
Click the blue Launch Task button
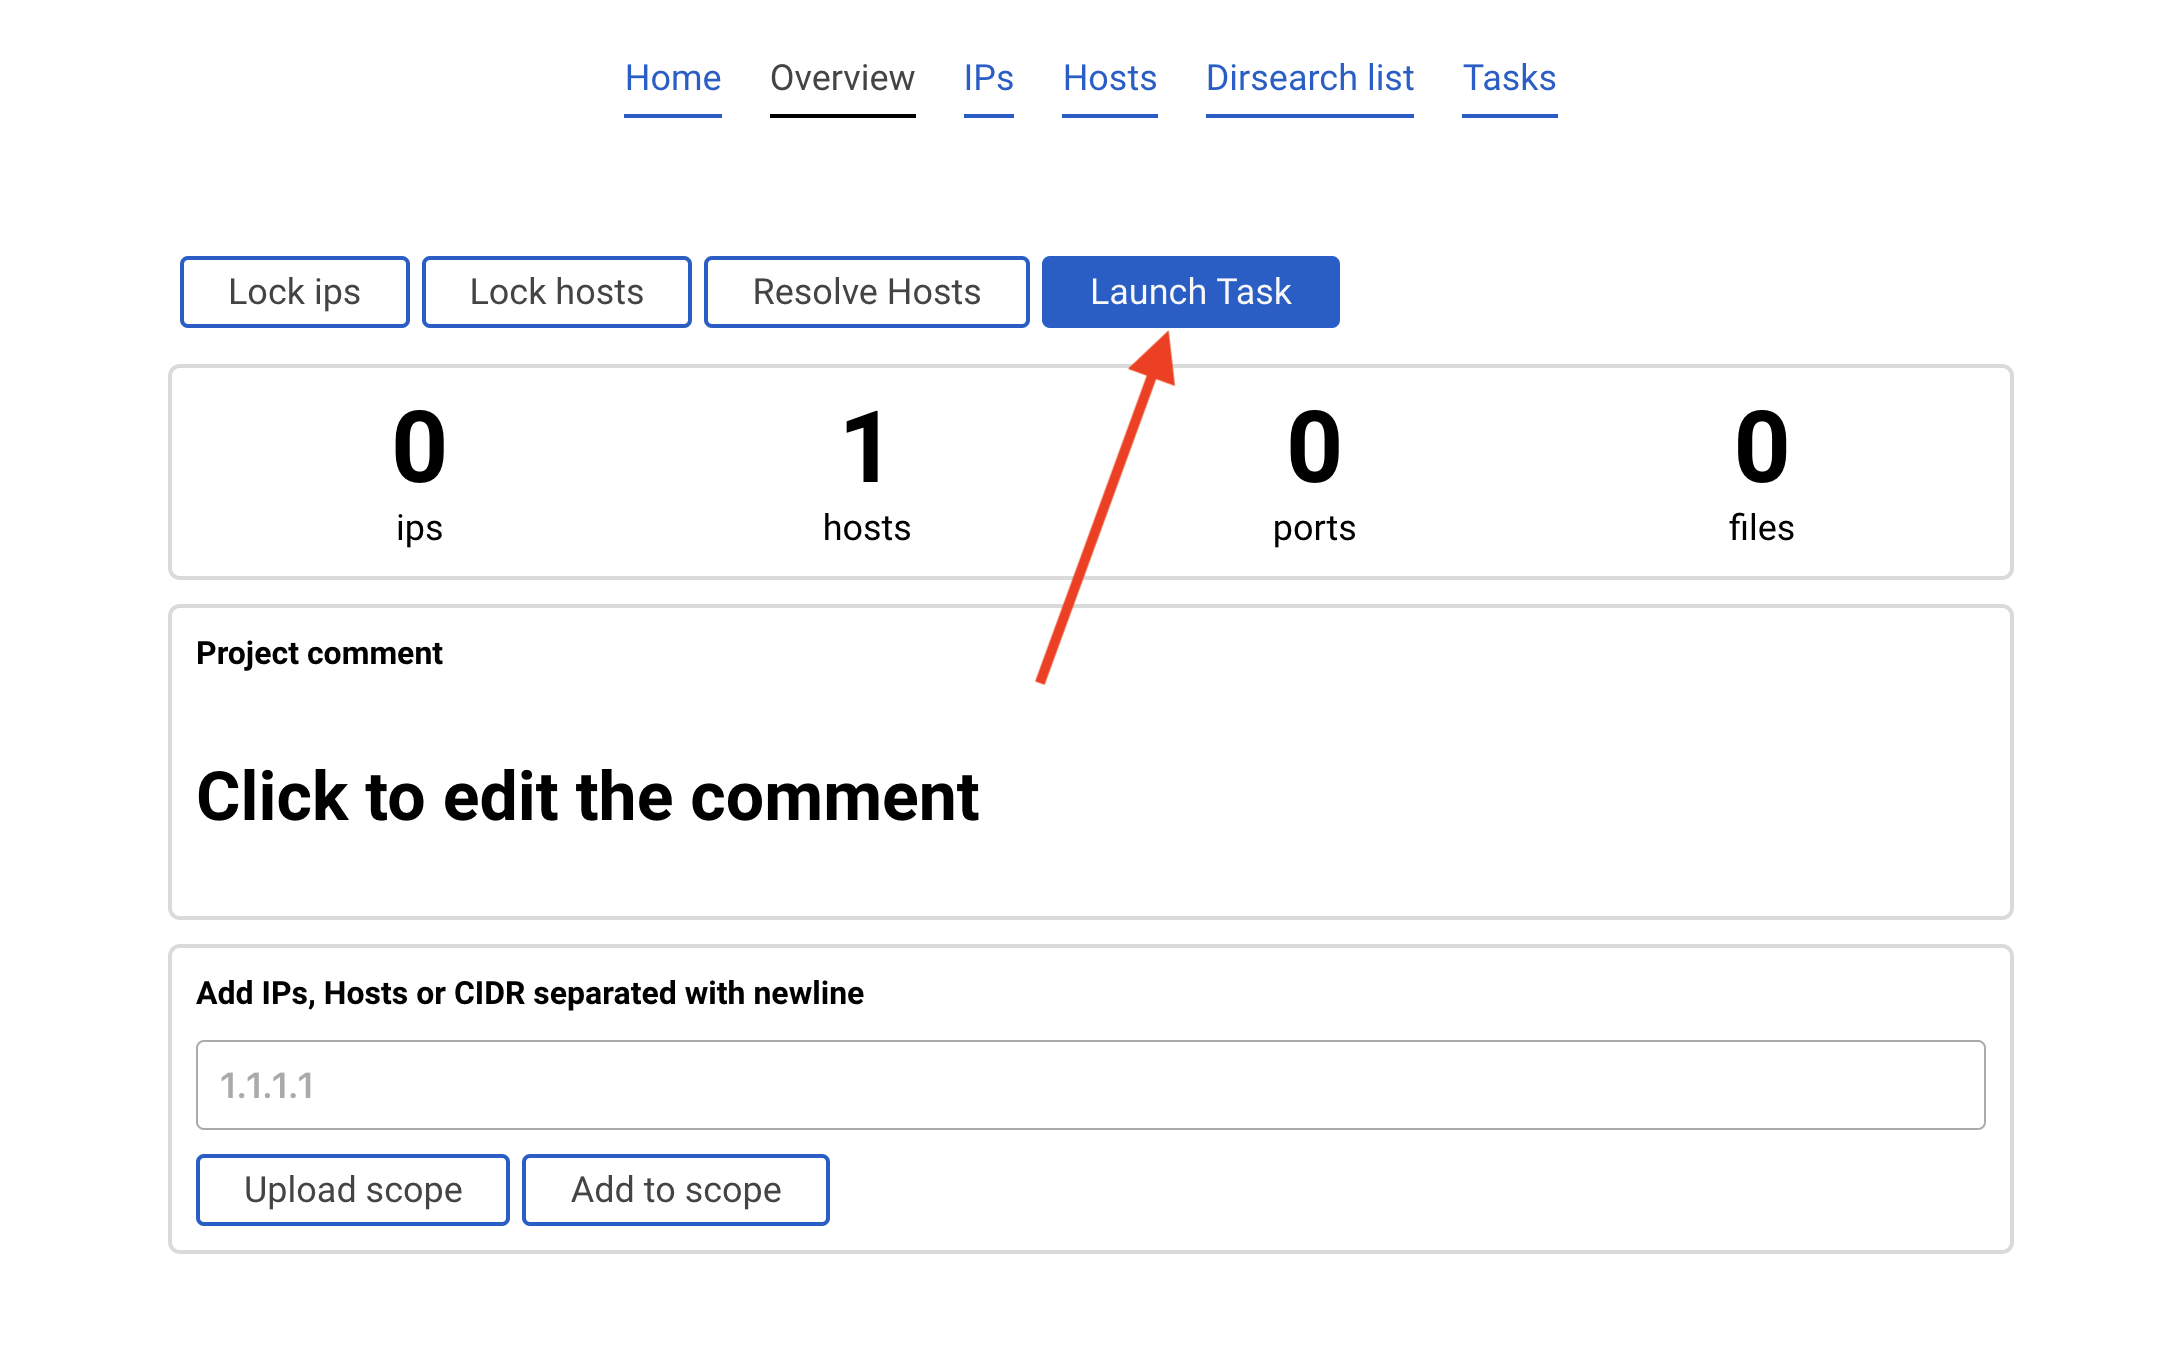[1190, 292]
